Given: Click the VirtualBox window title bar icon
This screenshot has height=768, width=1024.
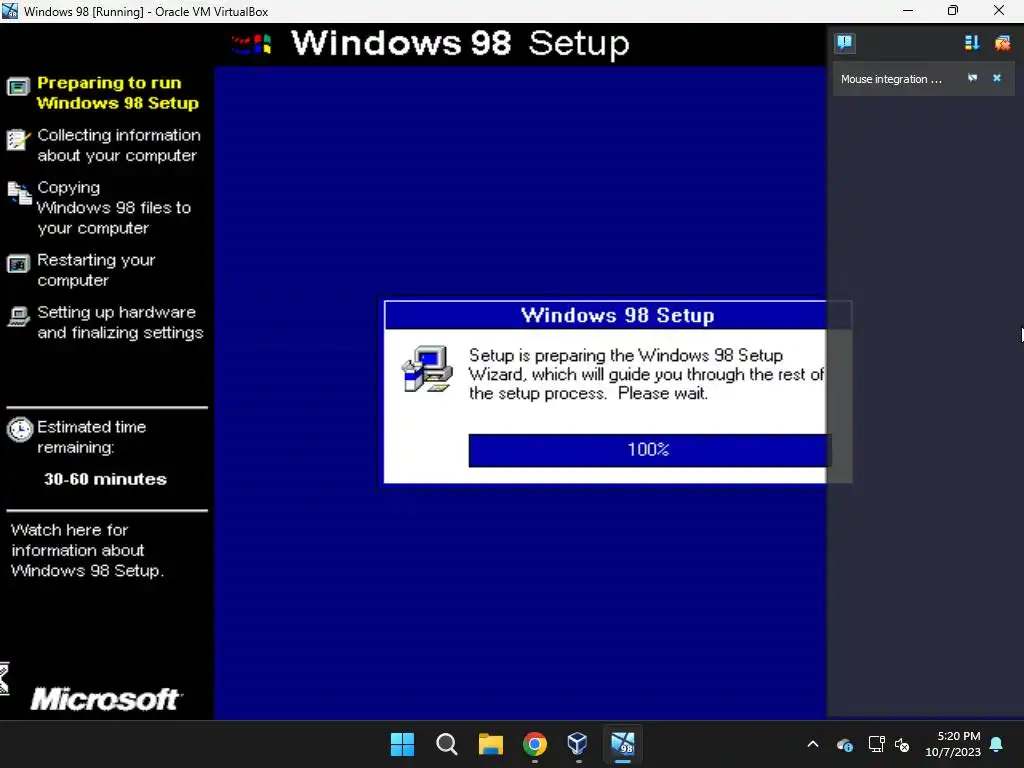Looking at the screenshot, I should (x=10, y=11).
